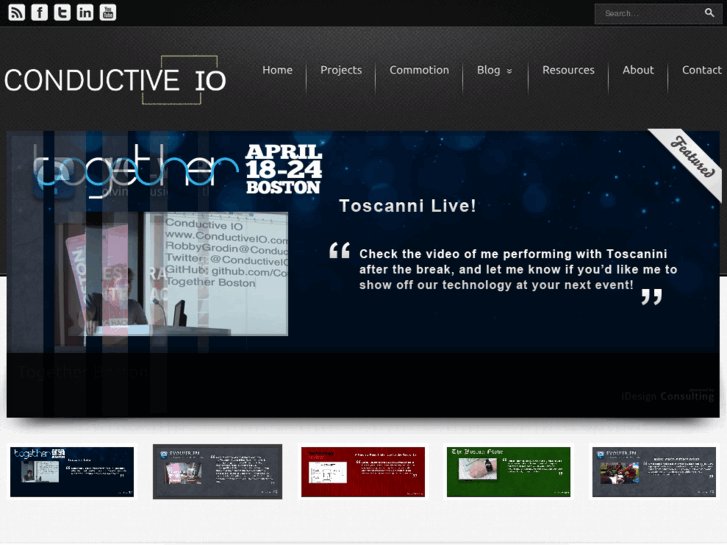The height and width of the screenshot is (545, 727).
Task: Open the Blog menu item
Action: pos(489,70)
